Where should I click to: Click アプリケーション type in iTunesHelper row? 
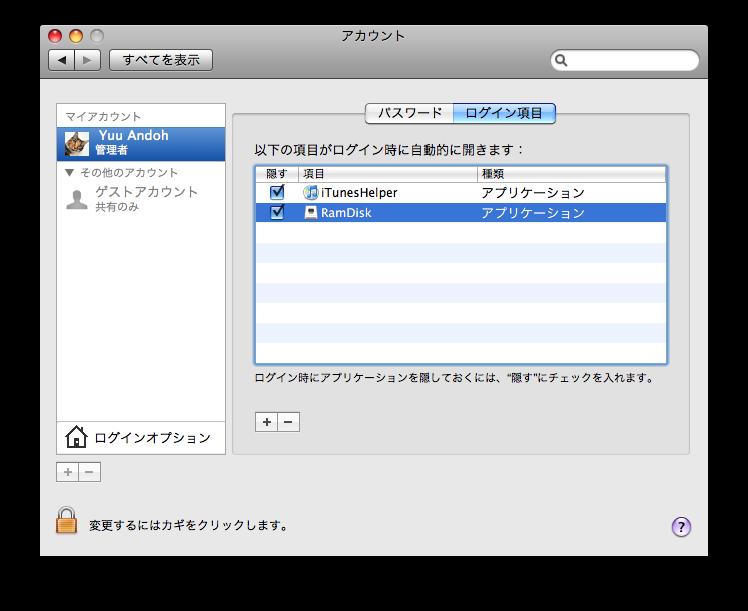(x=533, y=193)
